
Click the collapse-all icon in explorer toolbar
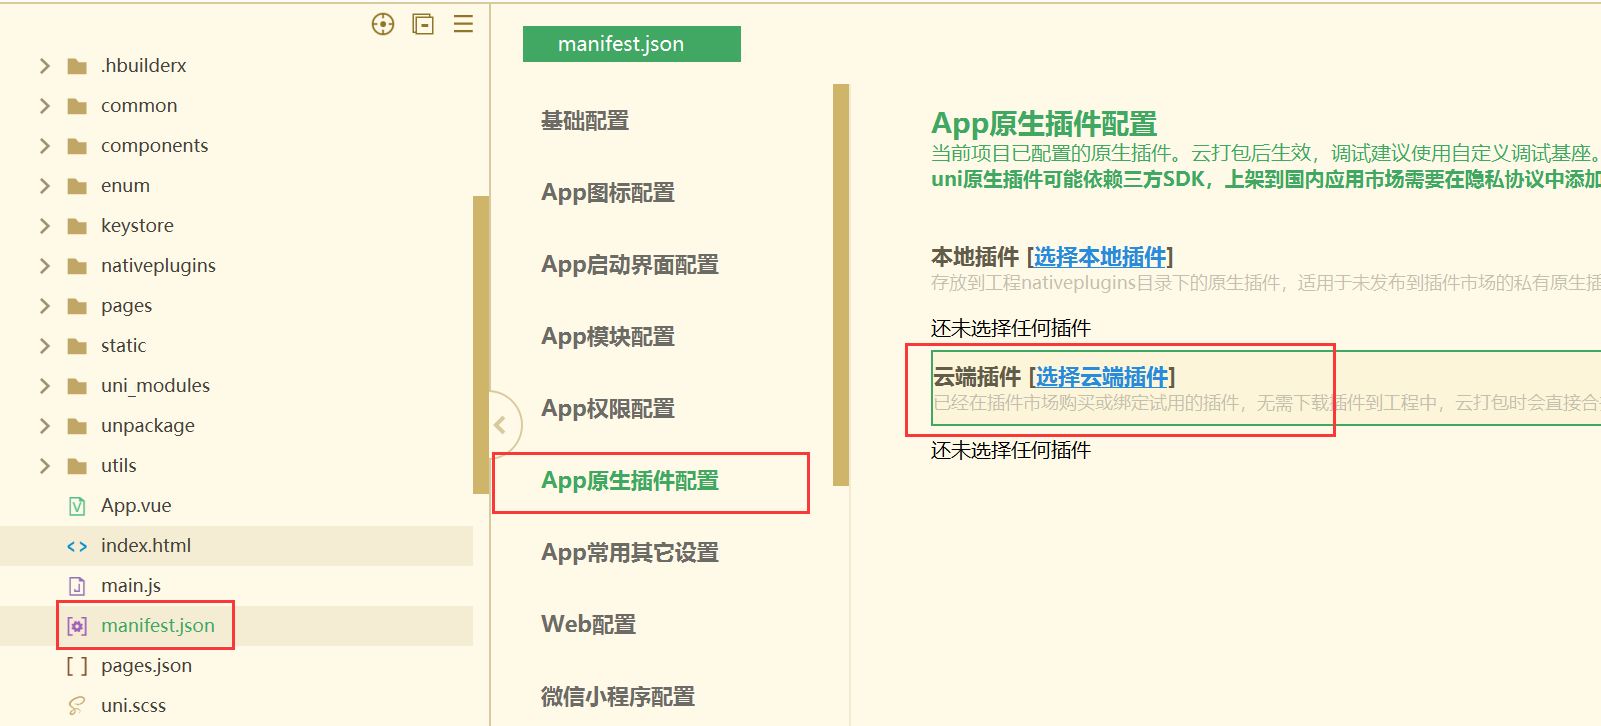click(x=423, y=24)
